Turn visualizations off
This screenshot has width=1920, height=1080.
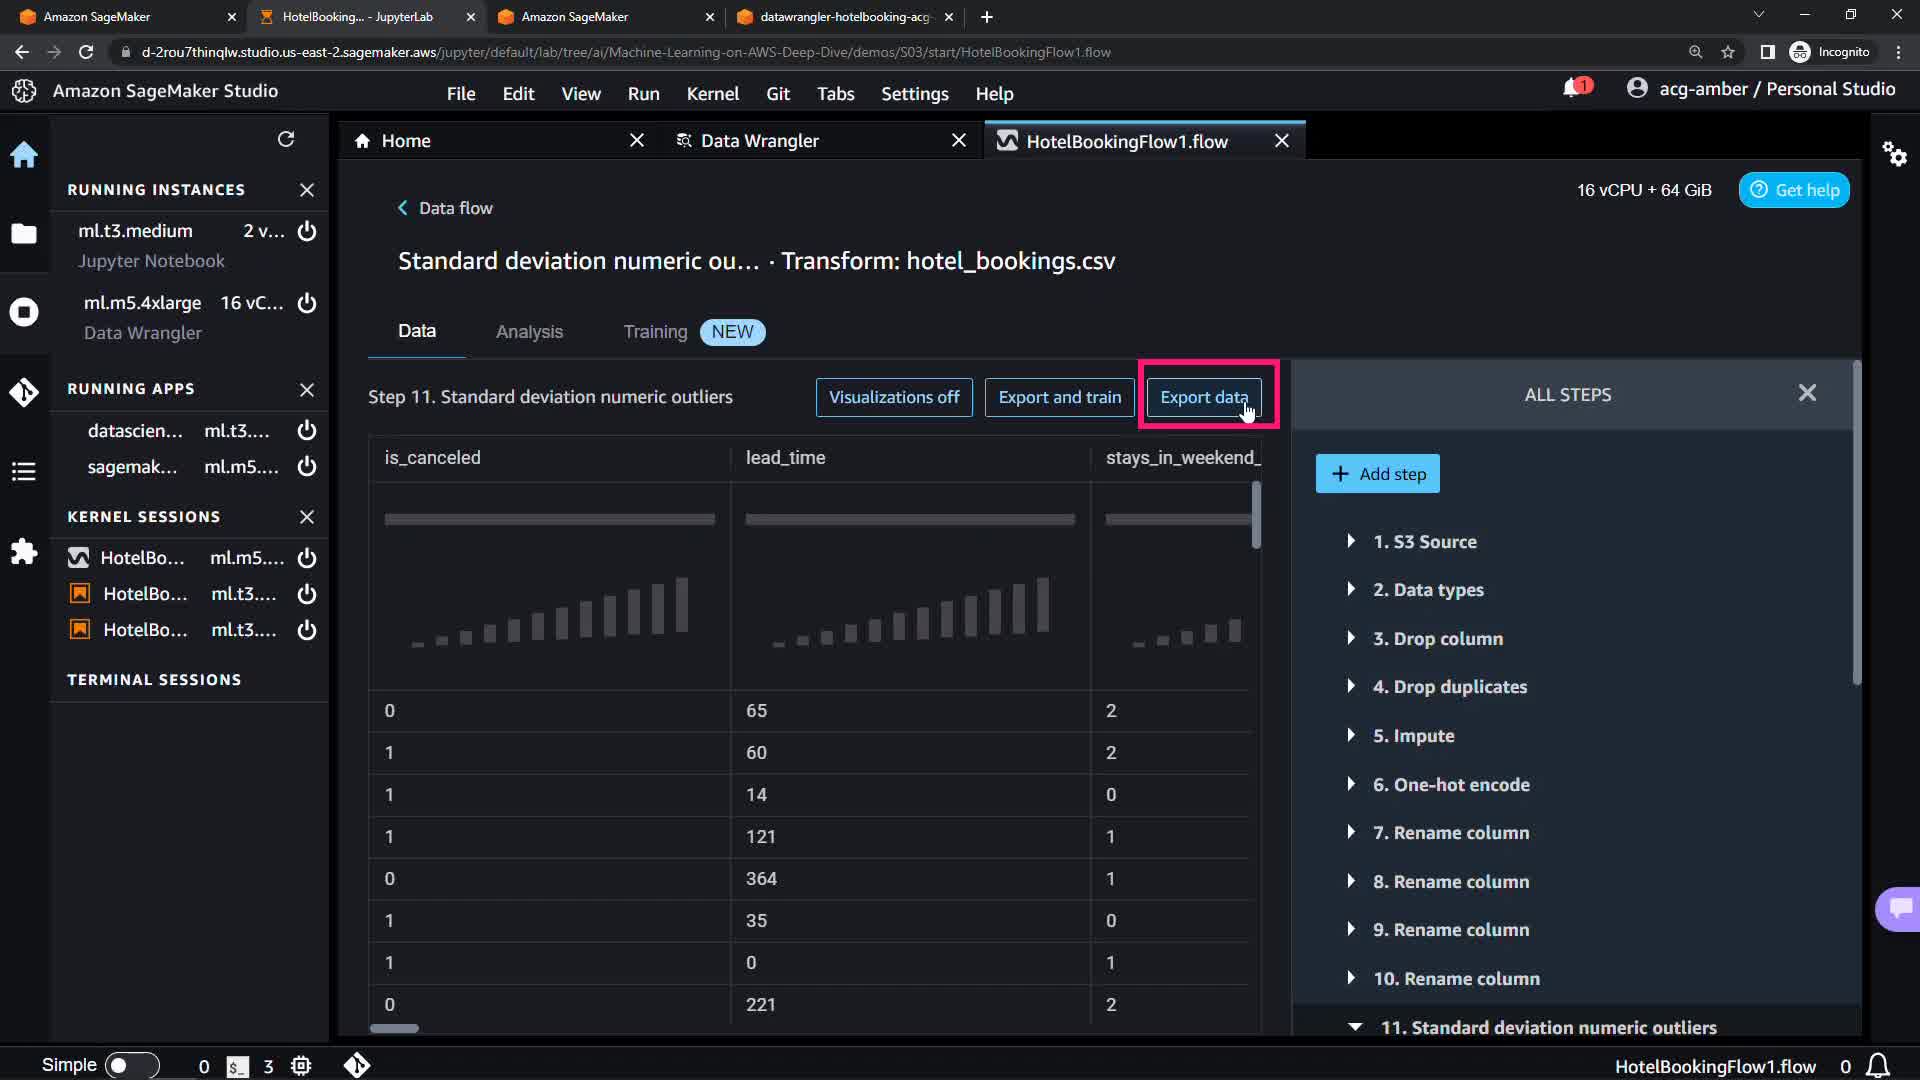tap(893, 397)
